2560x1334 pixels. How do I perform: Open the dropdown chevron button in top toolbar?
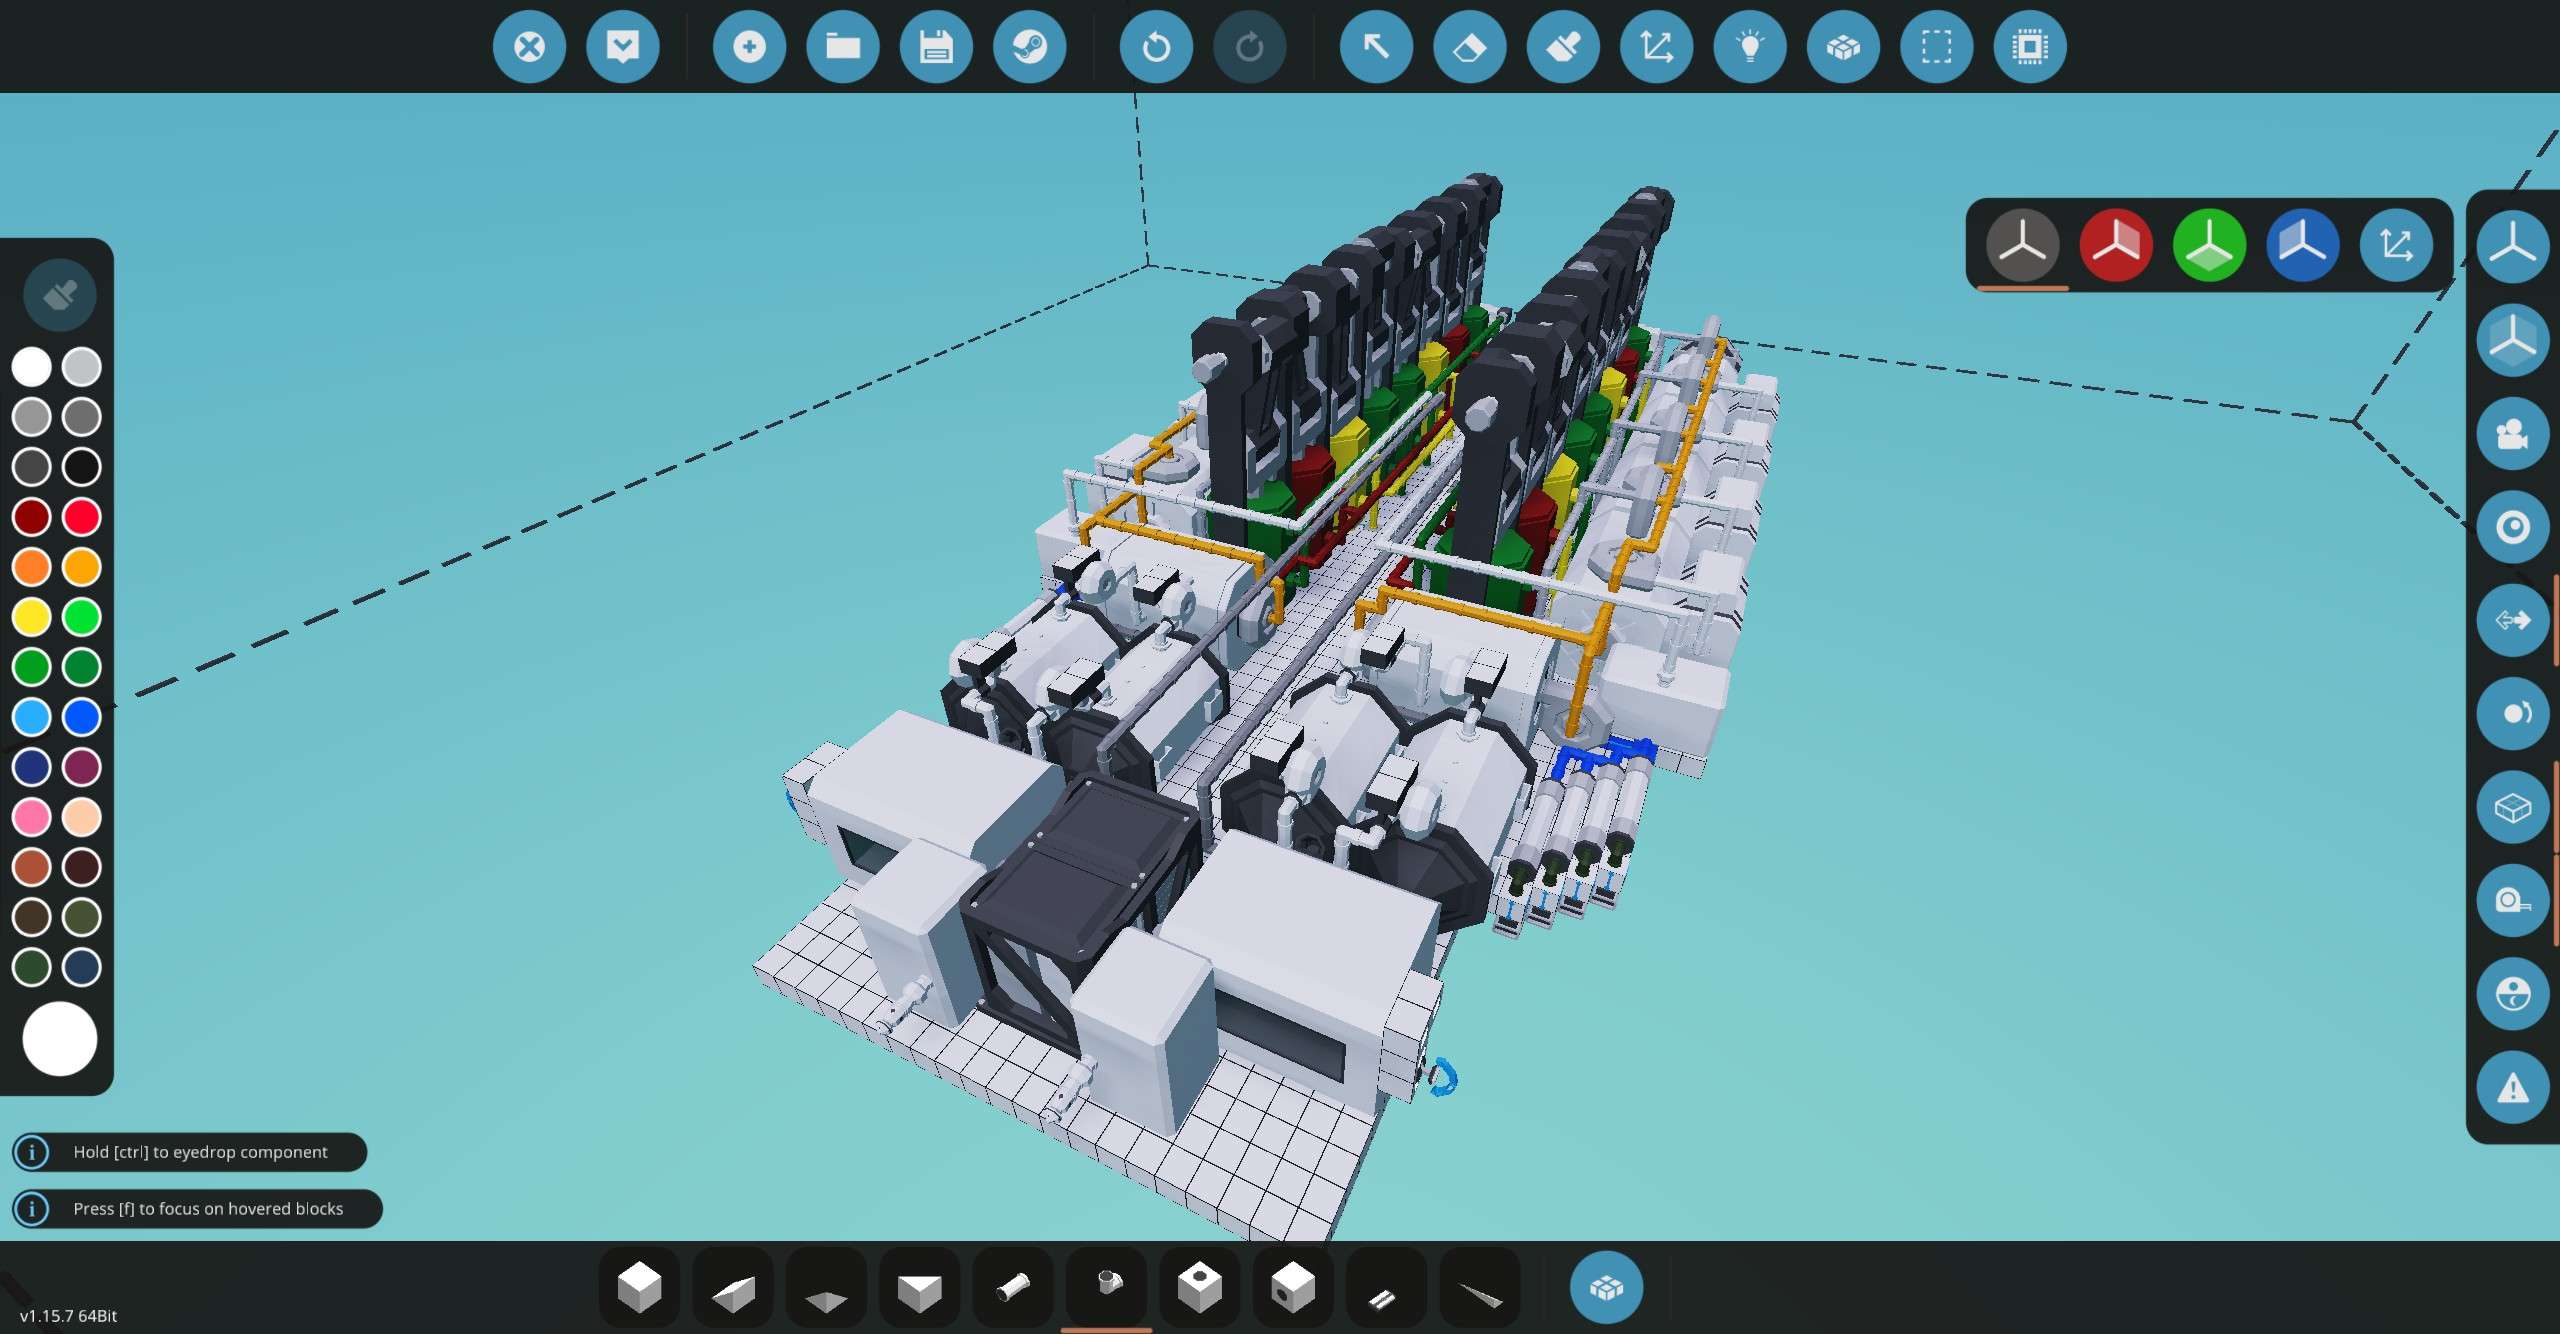[622, 47]
